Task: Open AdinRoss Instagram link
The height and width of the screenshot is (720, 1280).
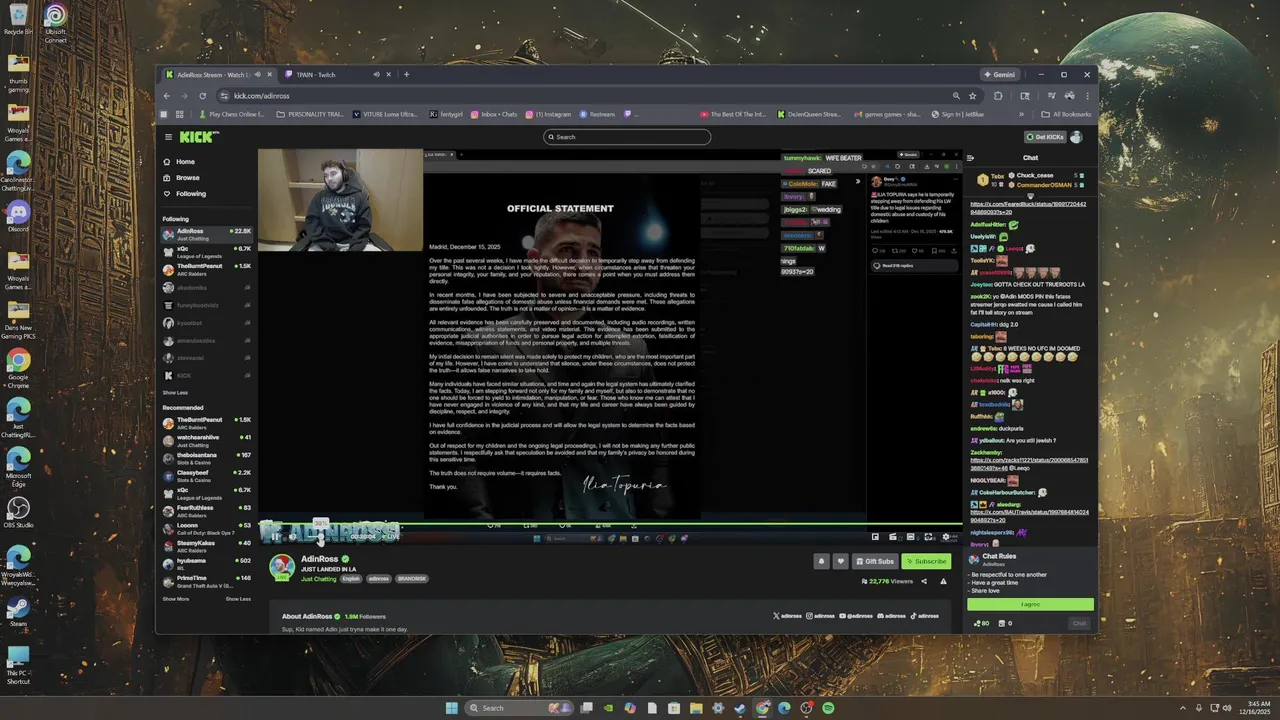Action: [x=822, y=616]
